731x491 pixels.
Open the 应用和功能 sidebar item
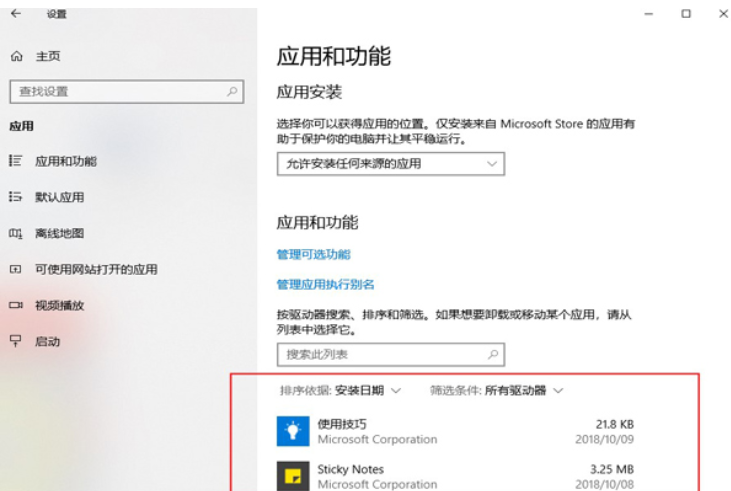(66, 161)
